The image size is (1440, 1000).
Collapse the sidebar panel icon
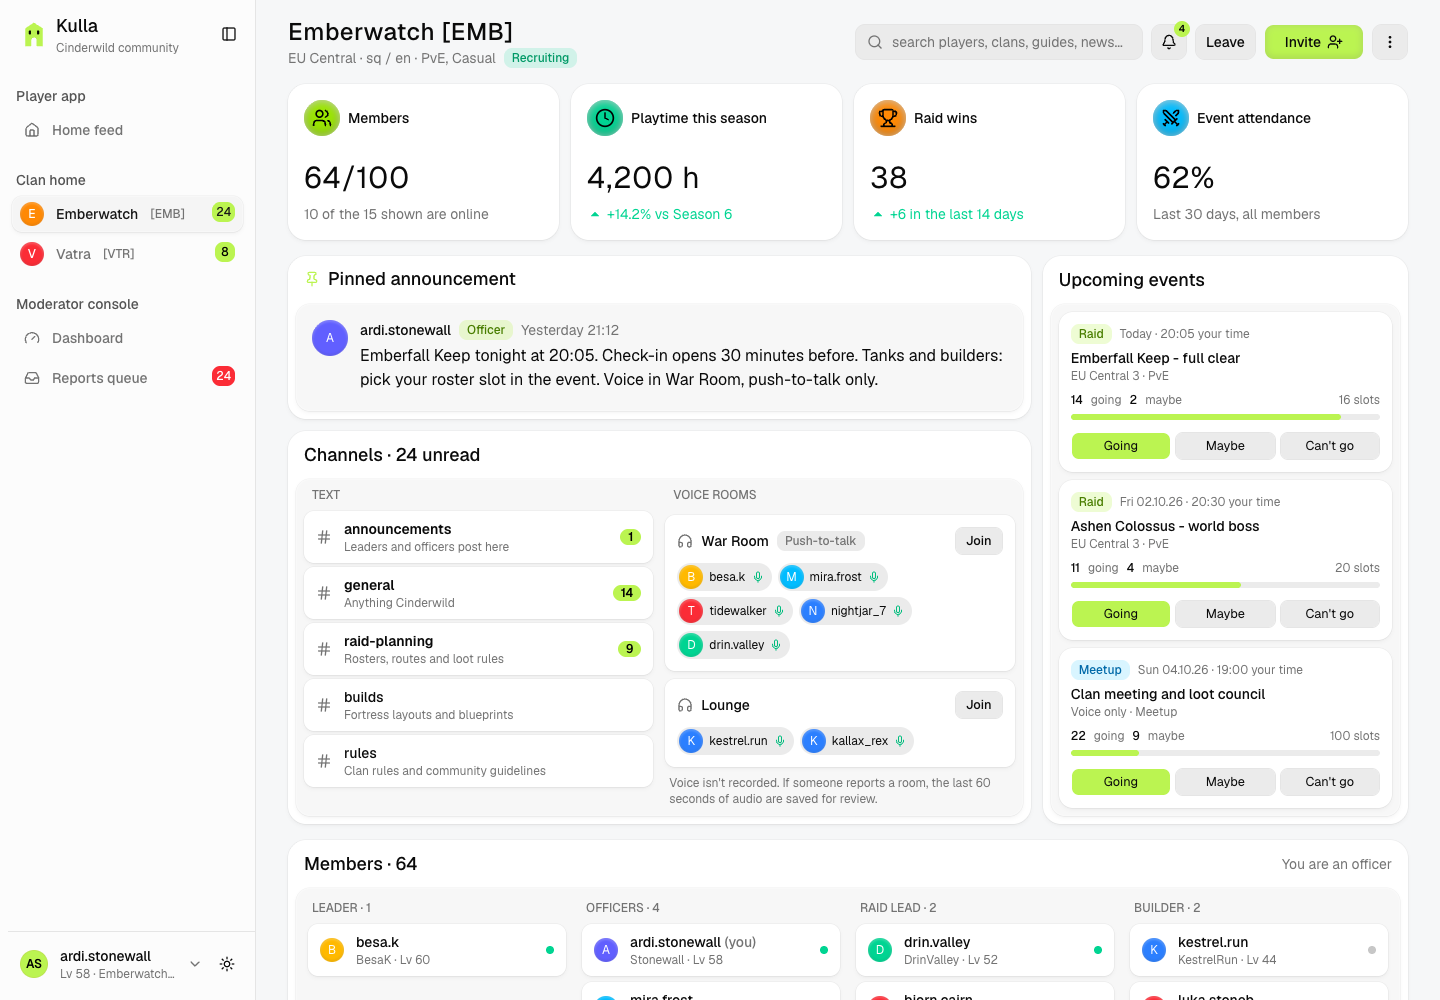[229, 34]
